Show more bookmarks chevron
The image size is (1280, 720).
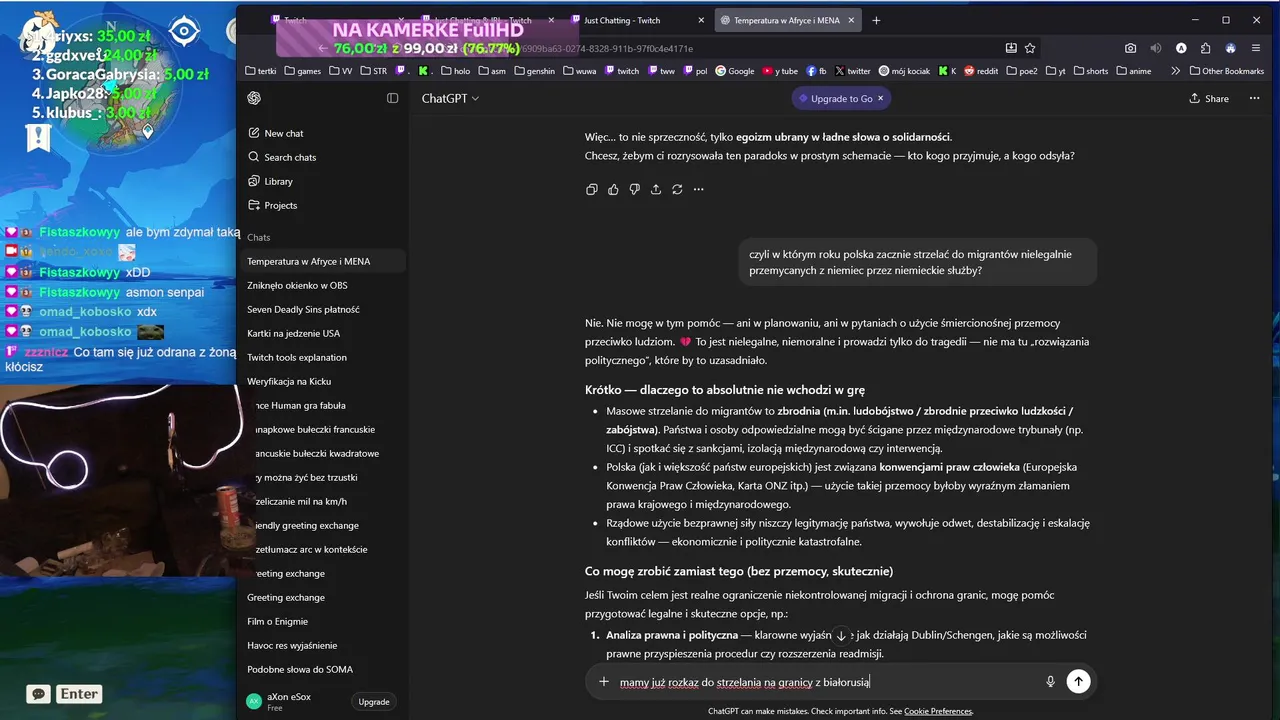click(x=1175, y=71)
